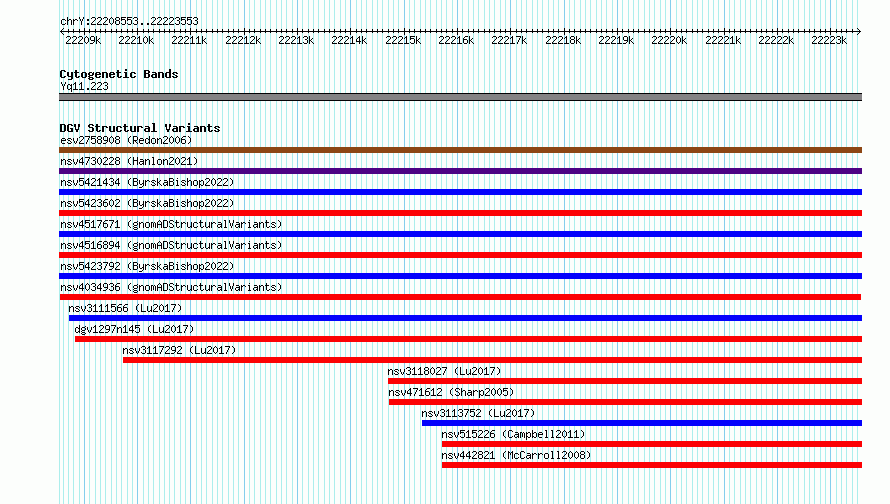Click the blue nsv5423792 variant bar
890x504 pixels.
[x=460, y=276]
